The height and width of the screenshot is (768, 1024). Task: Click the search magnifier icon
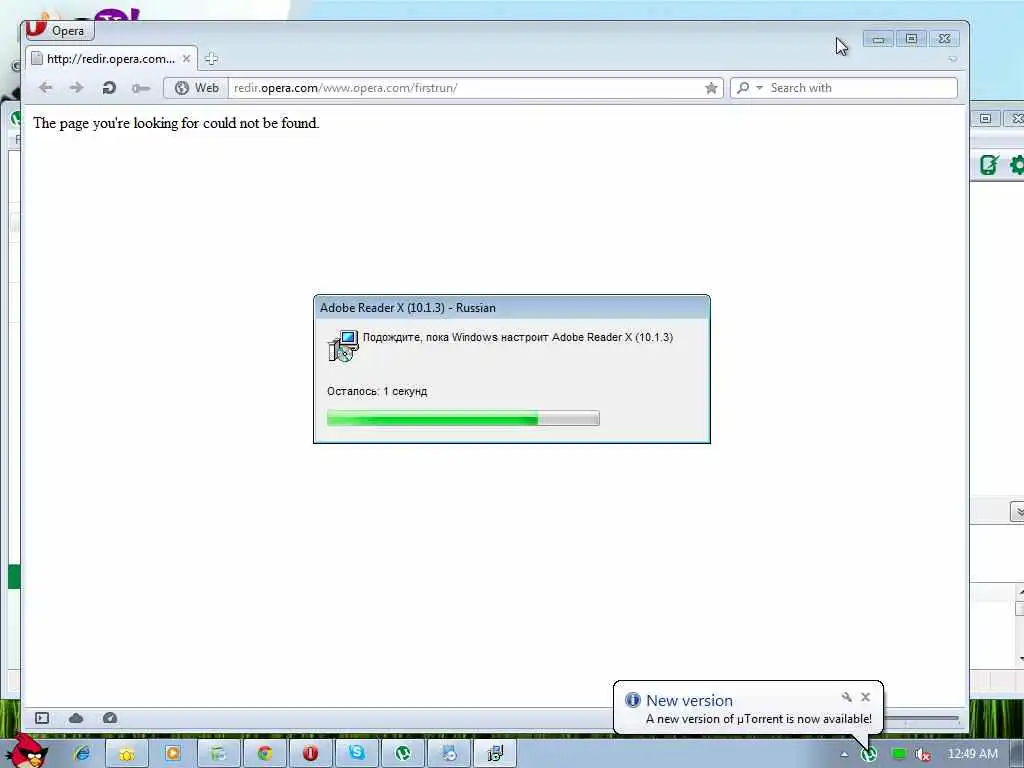pos(743,88)
